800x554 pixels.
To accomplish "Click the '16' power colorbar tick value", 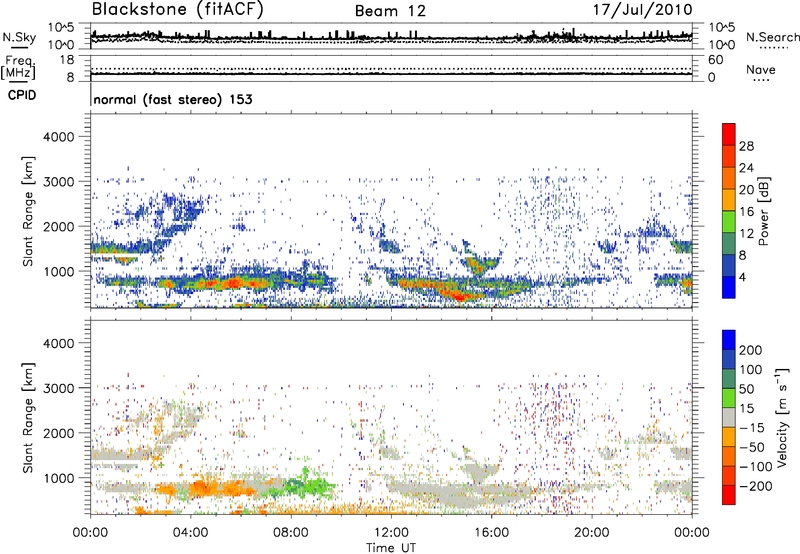I will 746,212.
